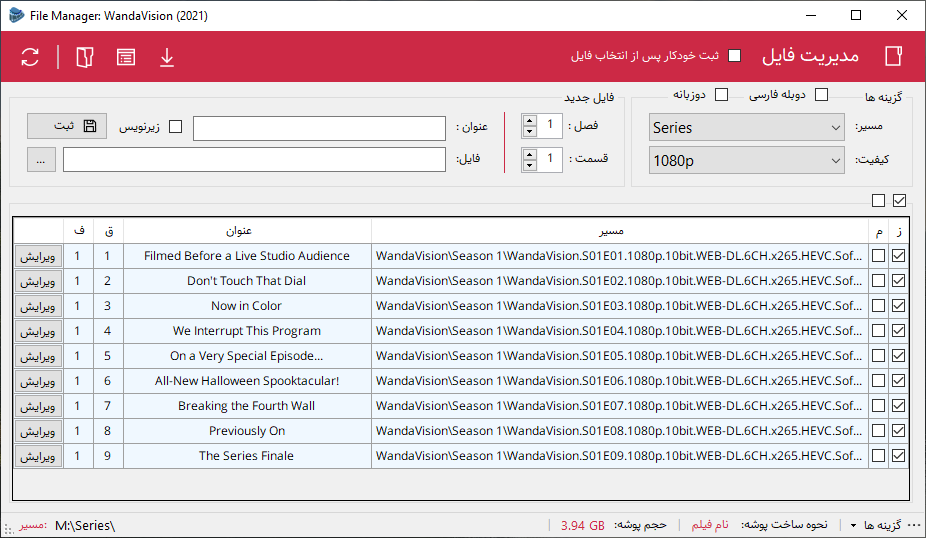
Task: Click ویرایش for We Interrupt This Program
Action: [38, 332]
